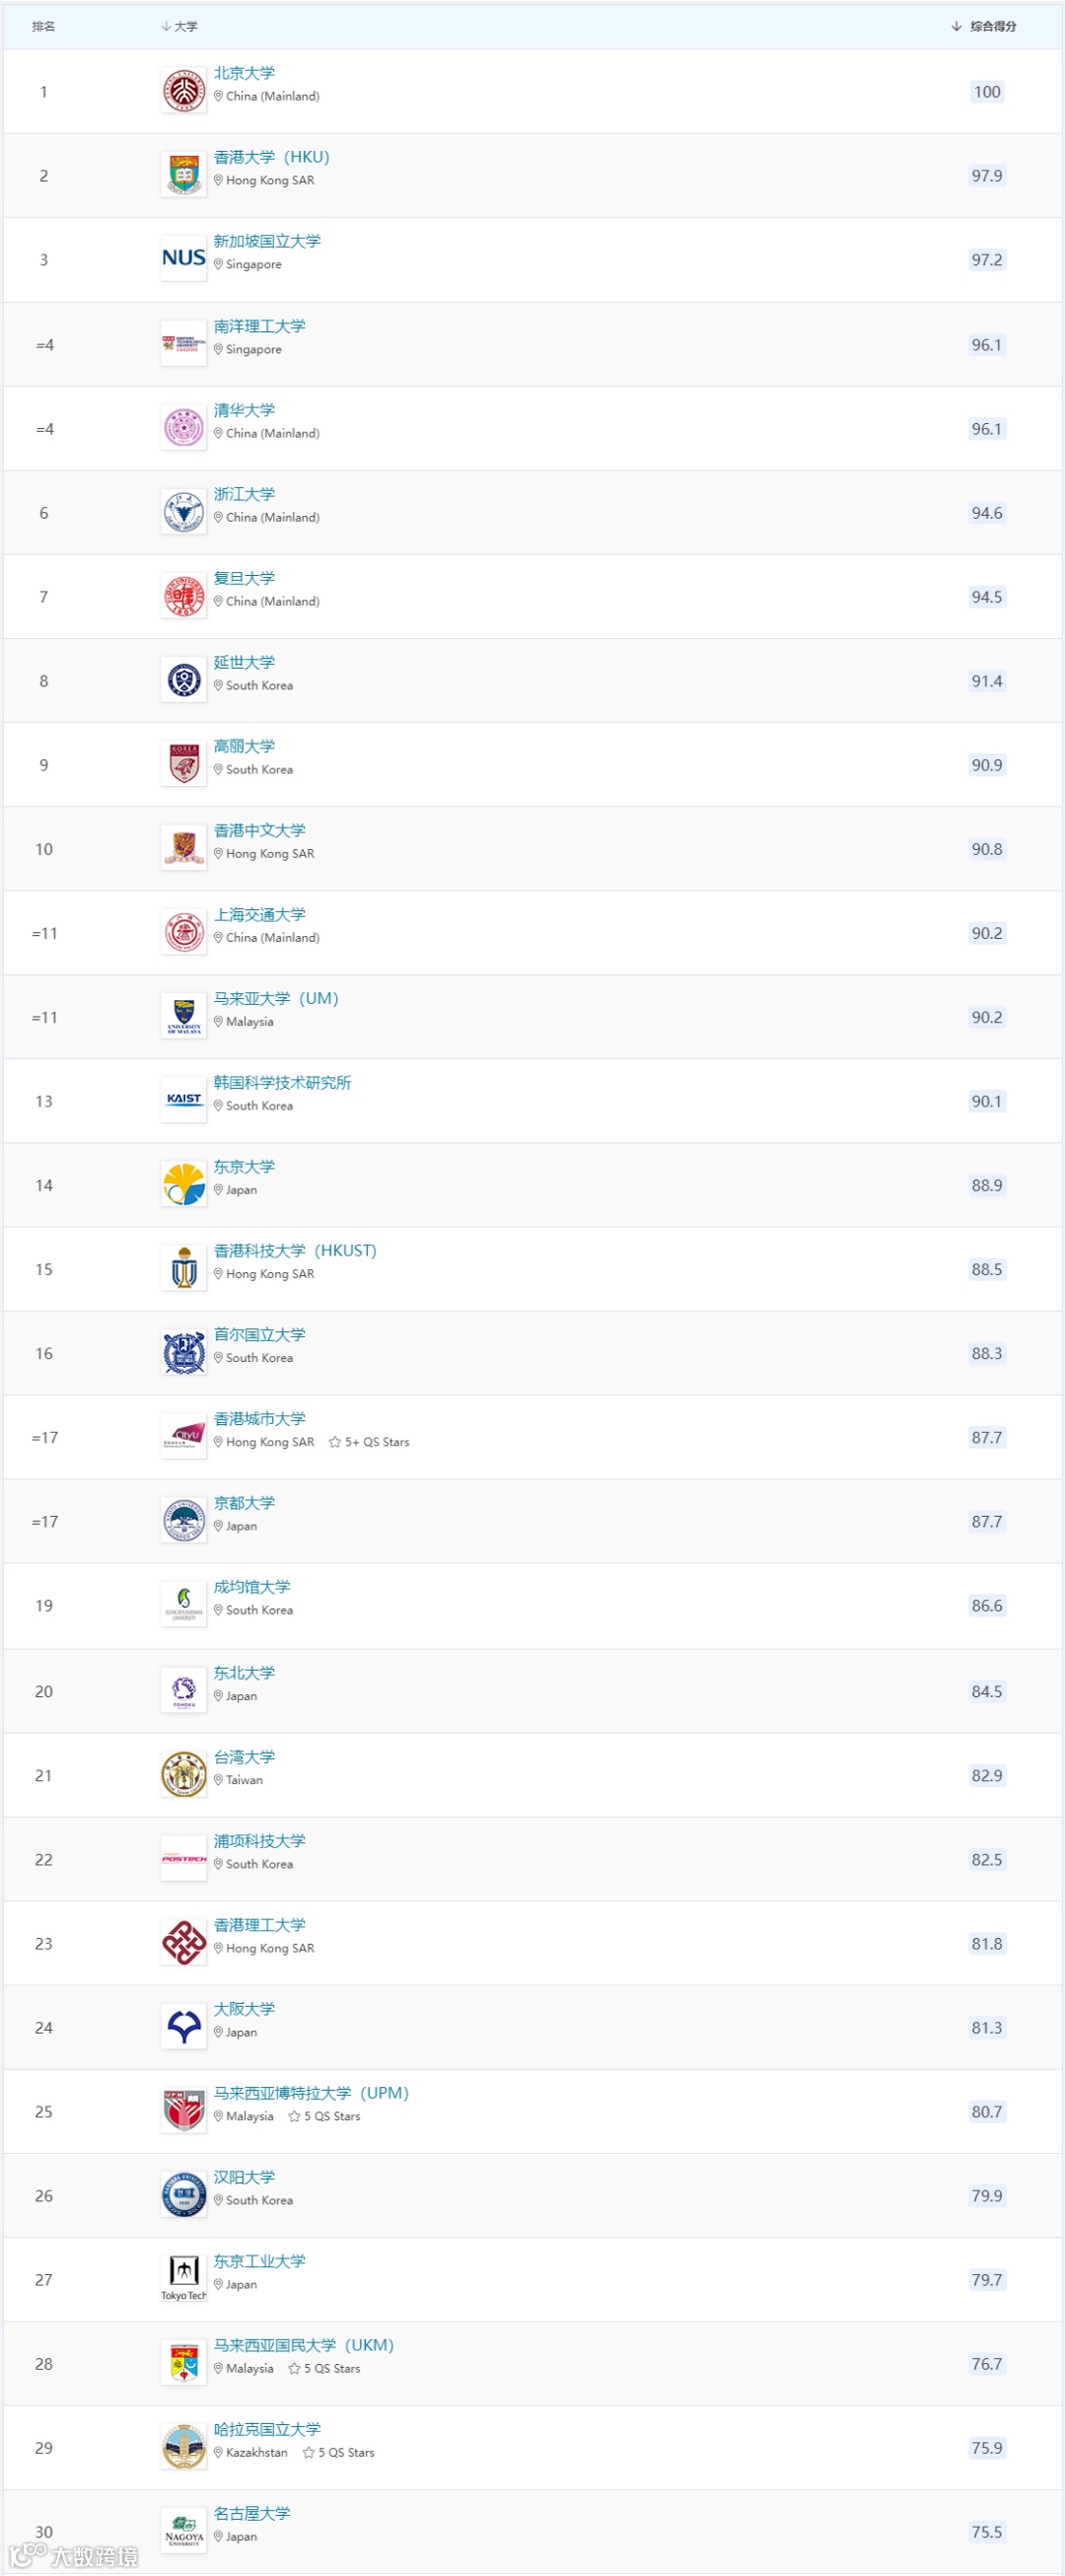Click the Peking University crest logo
The width and height of the screenshot is (1065, 2576).
click(184, 91)
